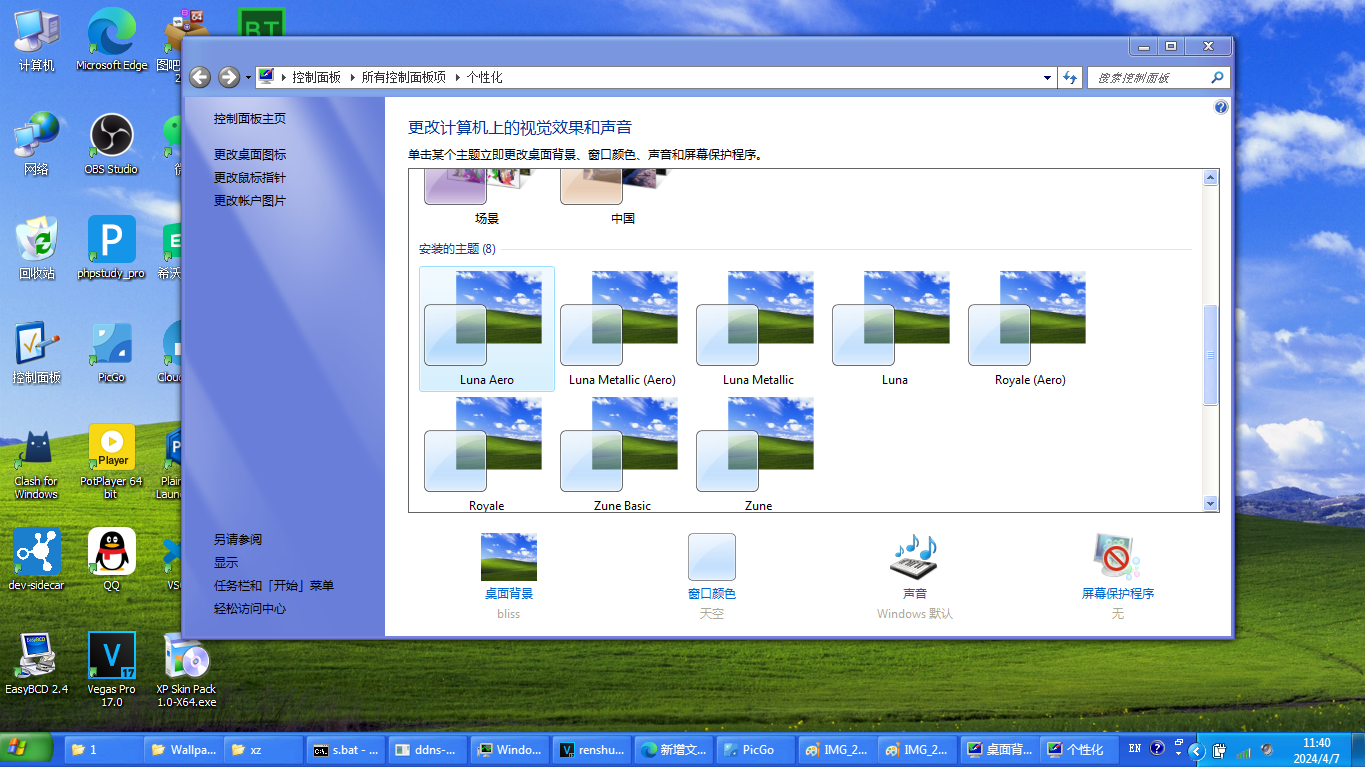Open 网络 desktop icon
The width and height of the screenshot is (1365, 767).
tap(37, 144)
